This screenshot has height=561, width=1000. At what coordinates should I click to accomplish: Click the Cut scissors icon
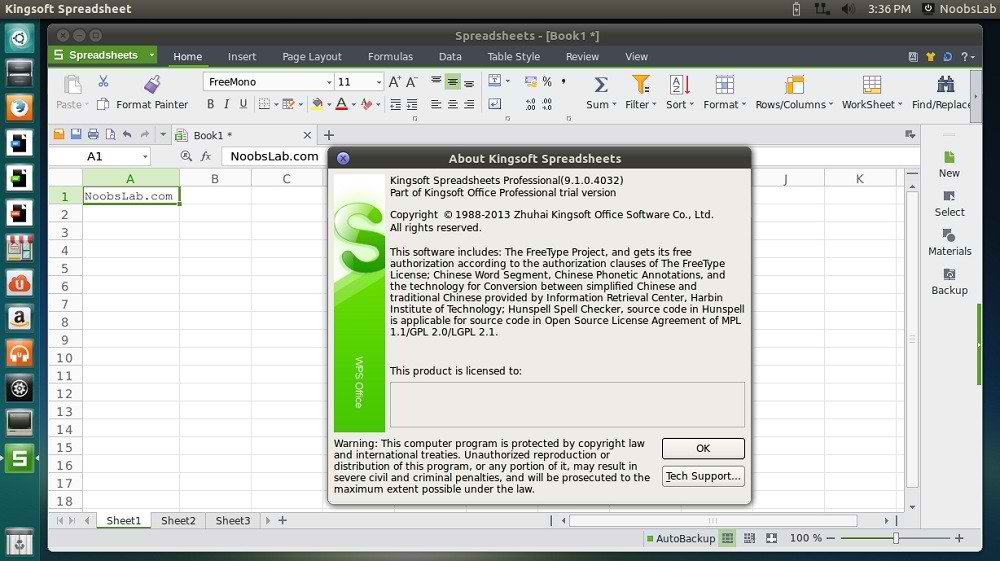(103, 82)
